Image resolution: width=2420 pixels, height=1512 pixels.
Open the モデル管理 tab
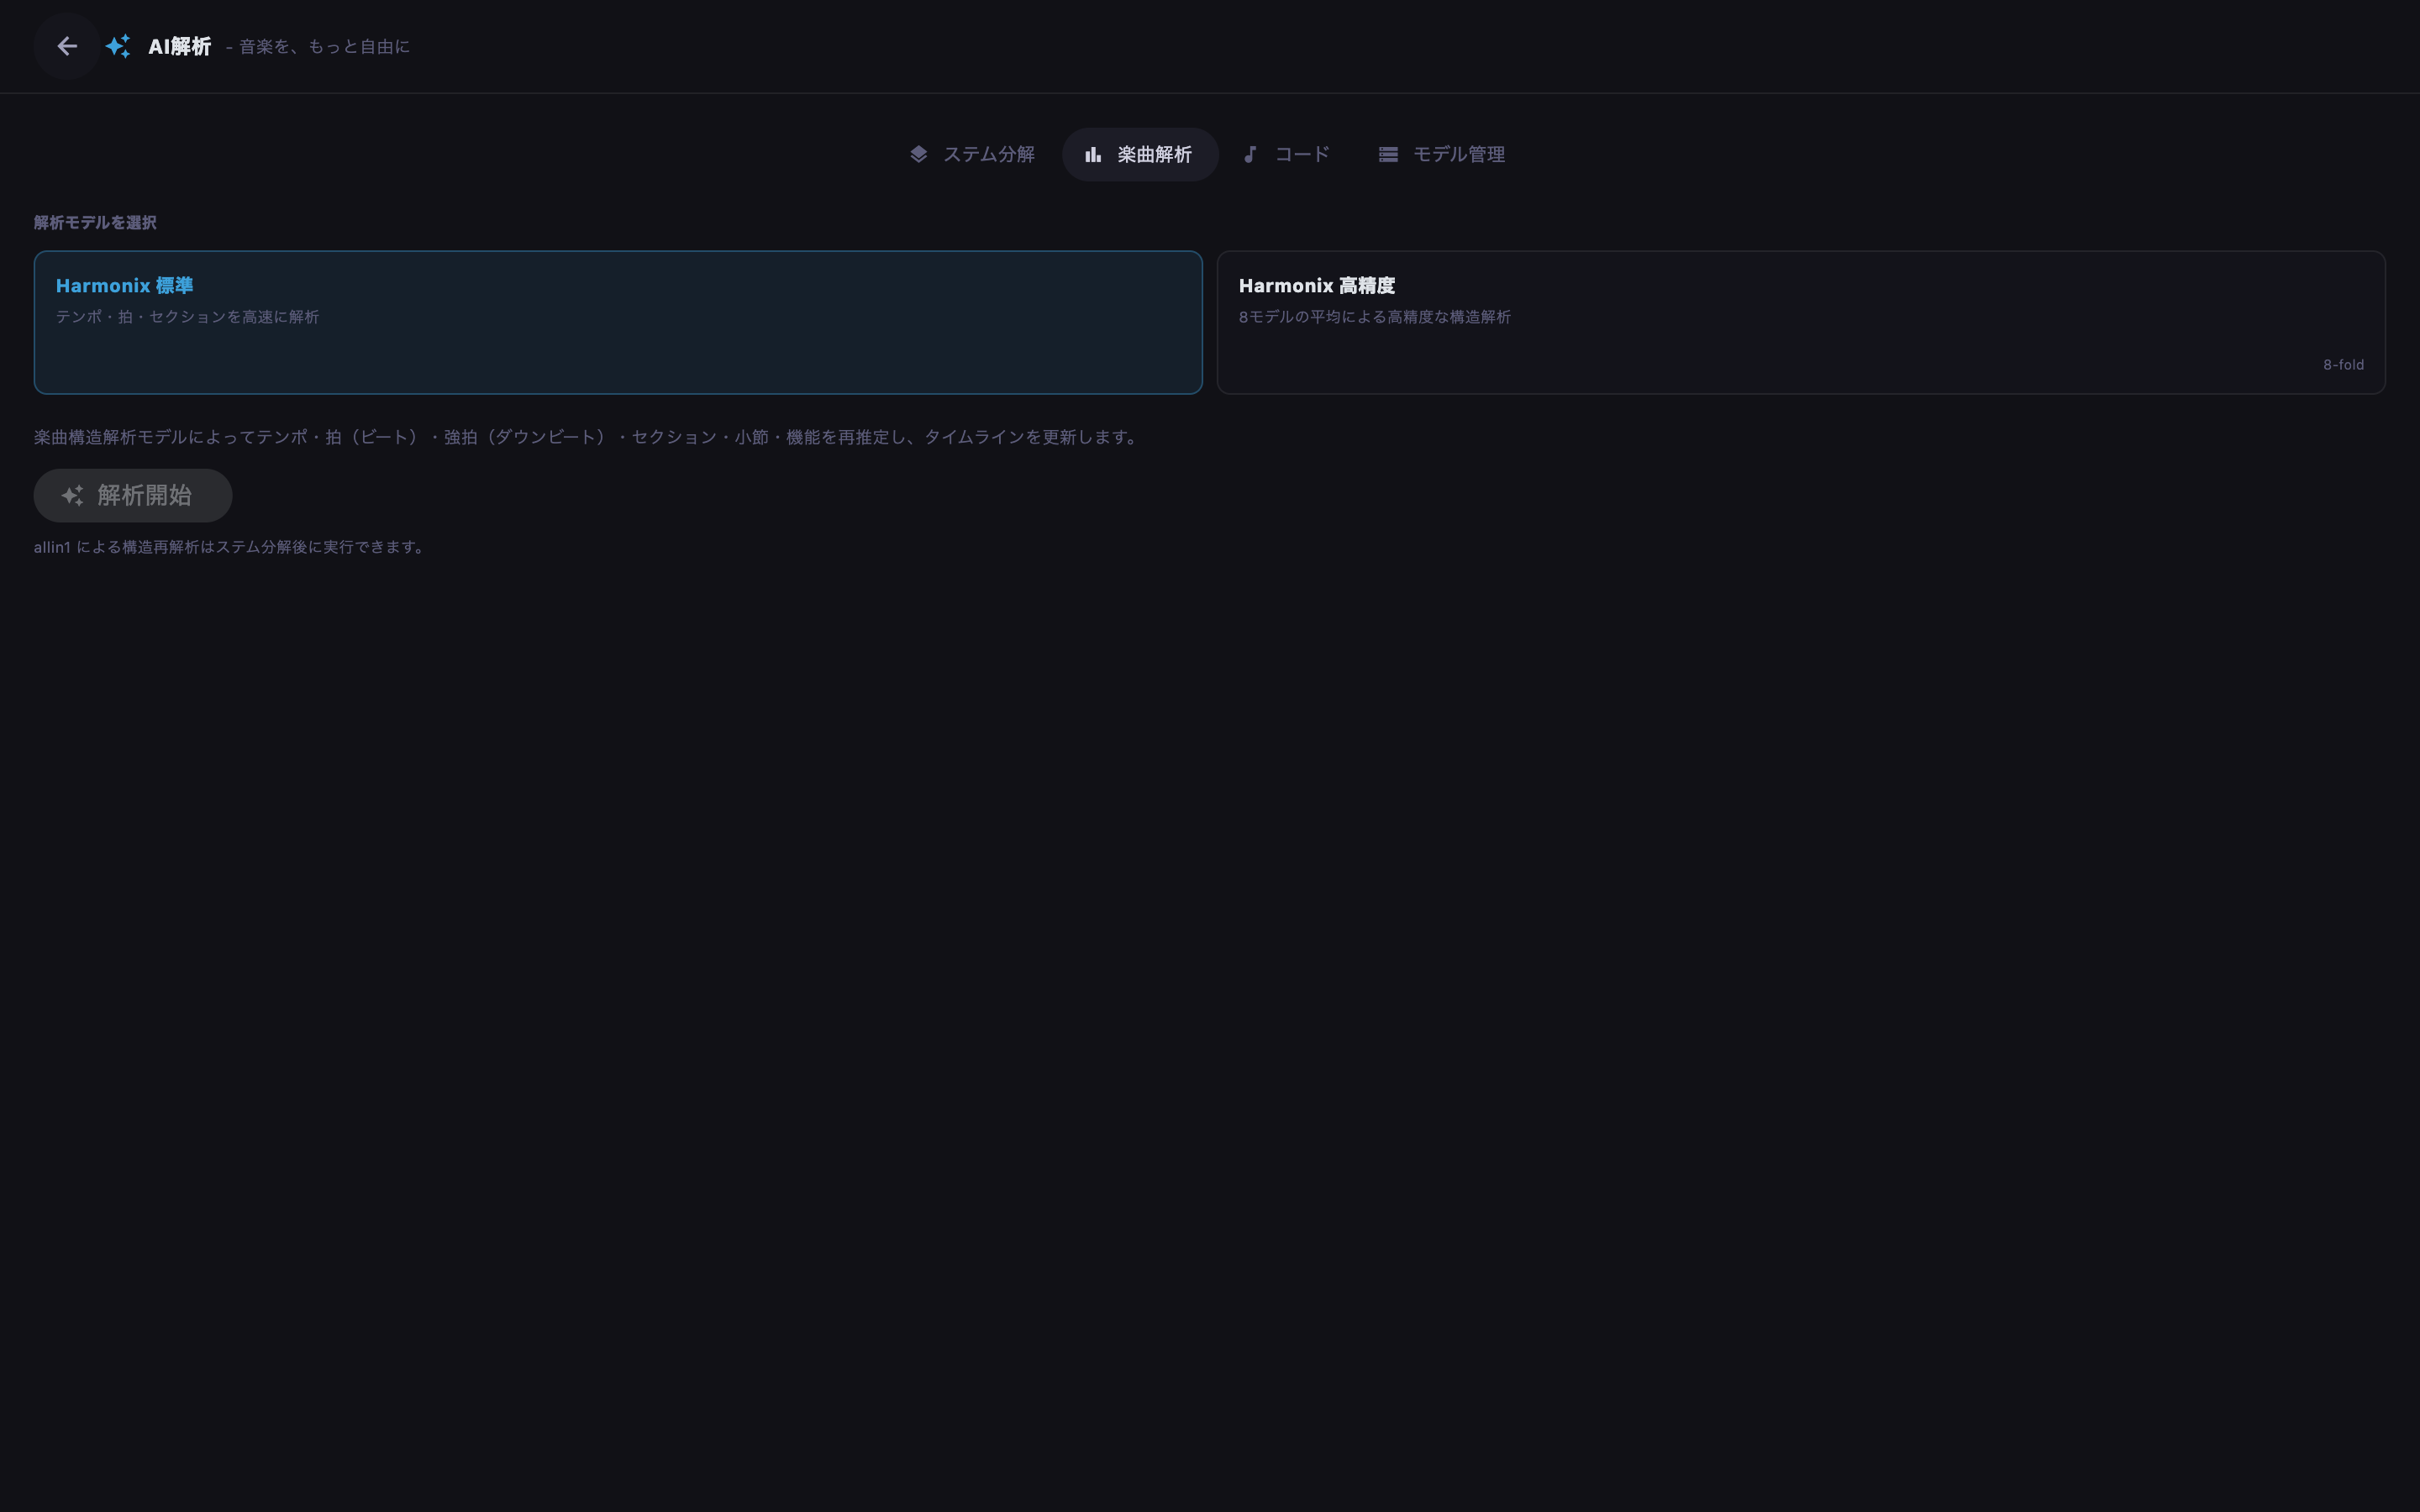tap(1442, 154)
